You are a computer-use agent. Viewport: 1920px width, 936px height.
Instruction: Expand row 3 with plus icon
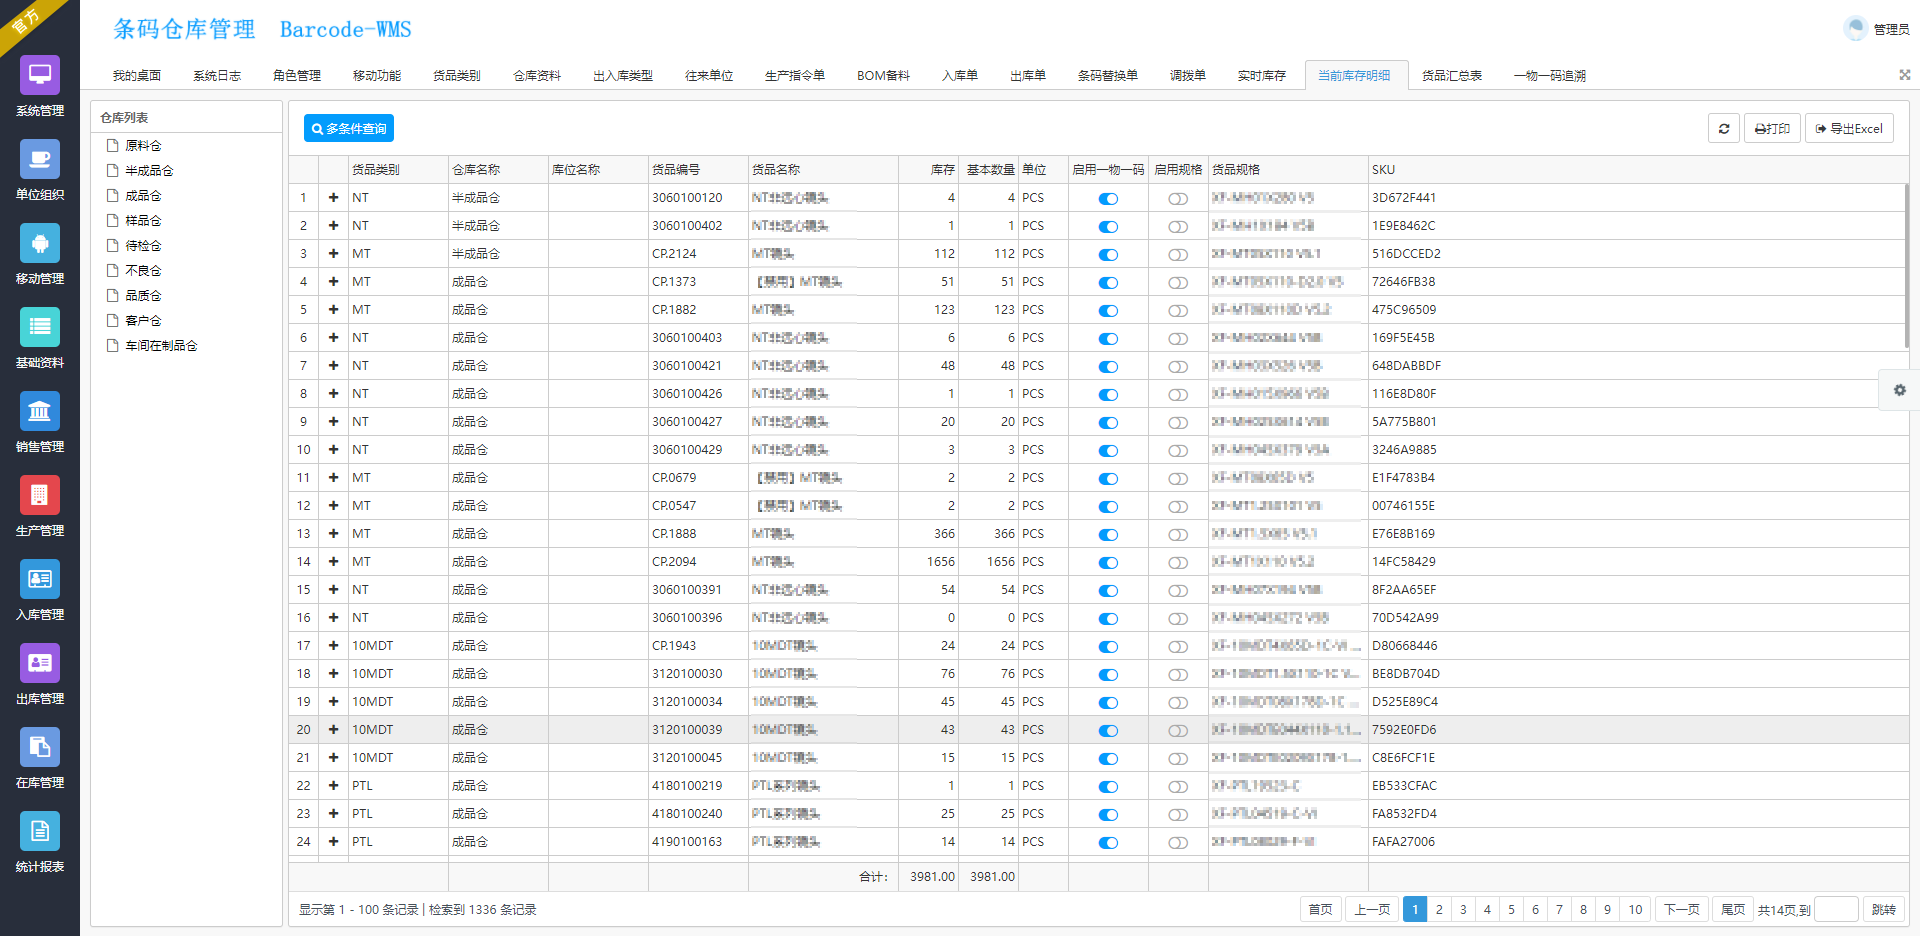point(333,254)
